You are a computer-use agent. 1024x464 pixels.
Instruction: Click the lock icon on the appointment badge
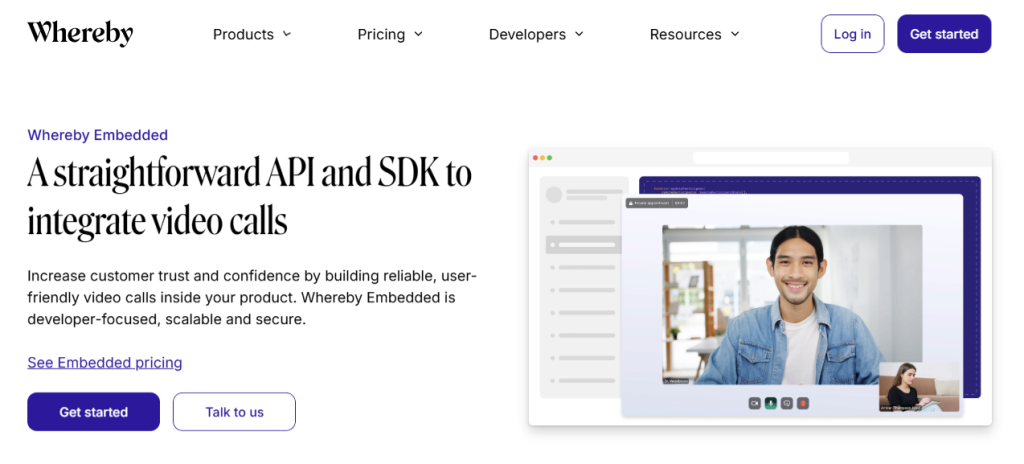coord(631,203)
